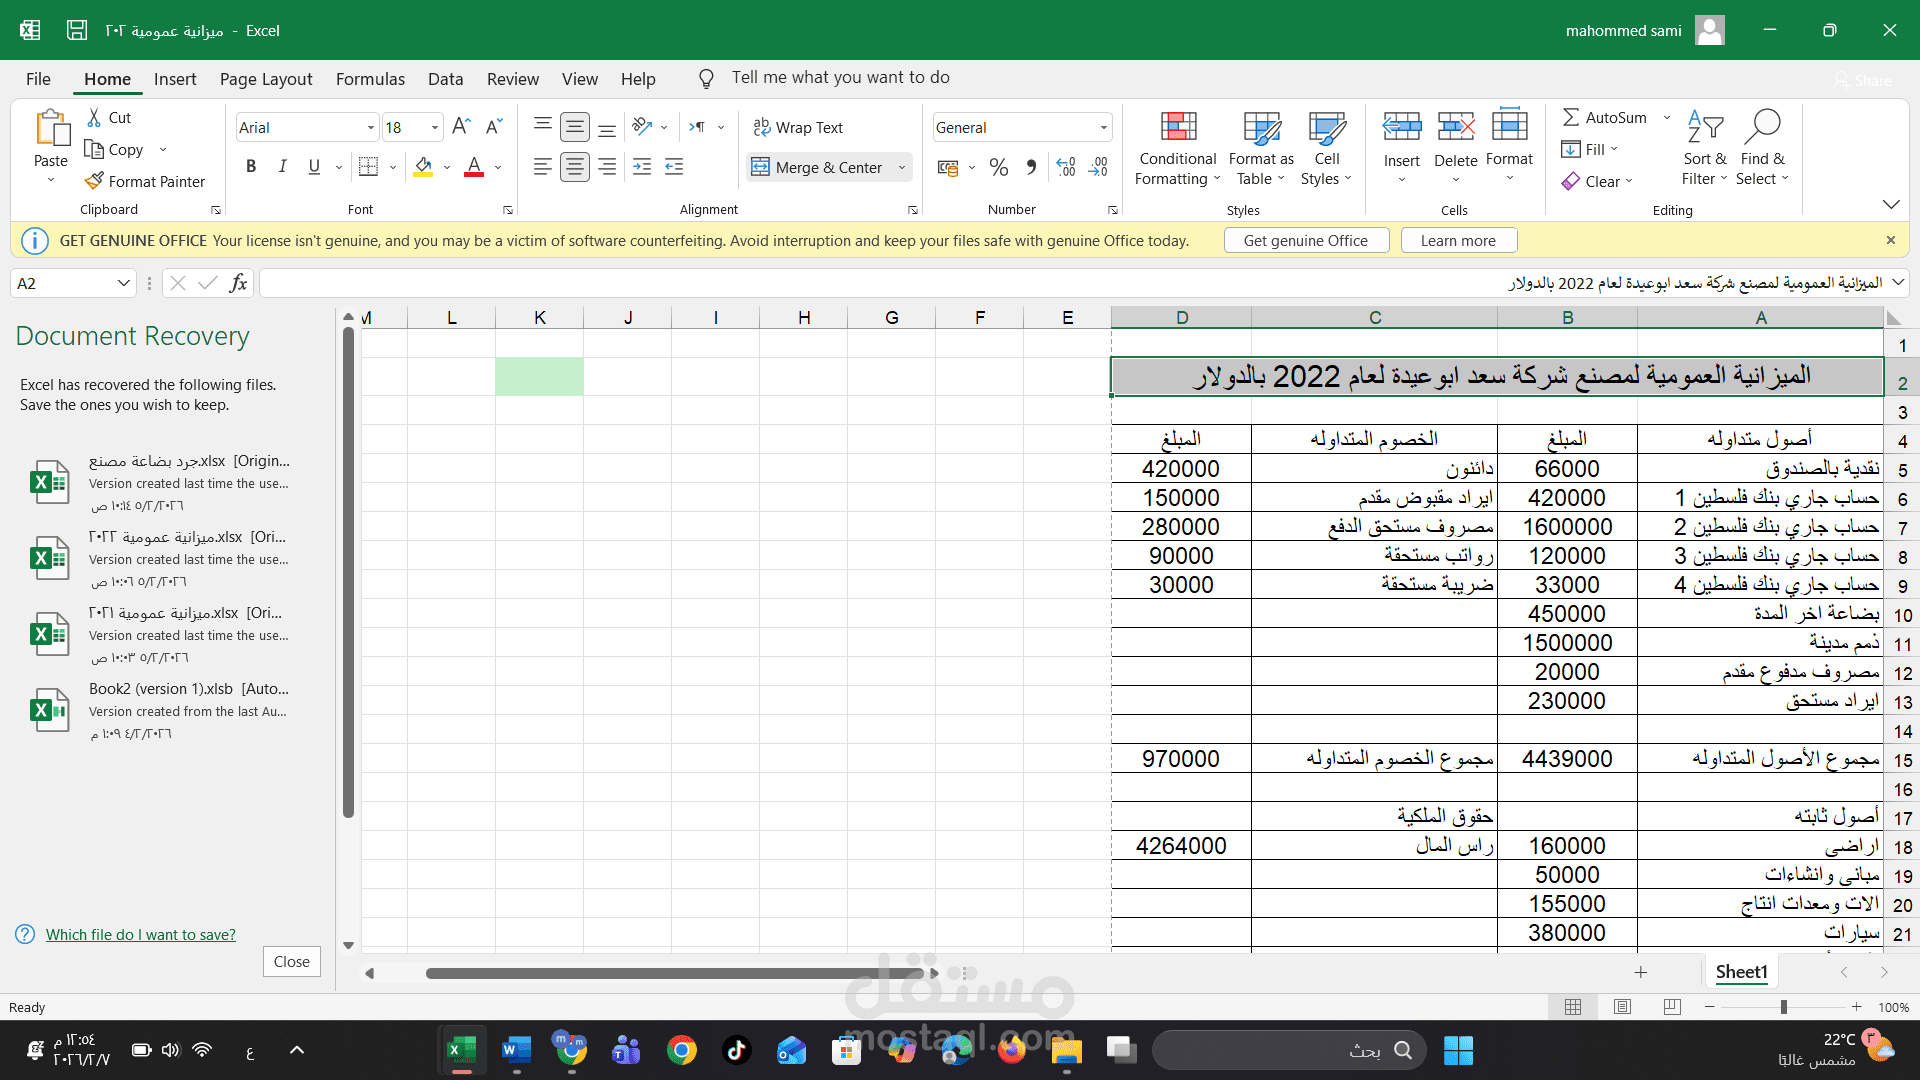
Task: Open the Arial font name dropdown
Action: click(370, 126)
